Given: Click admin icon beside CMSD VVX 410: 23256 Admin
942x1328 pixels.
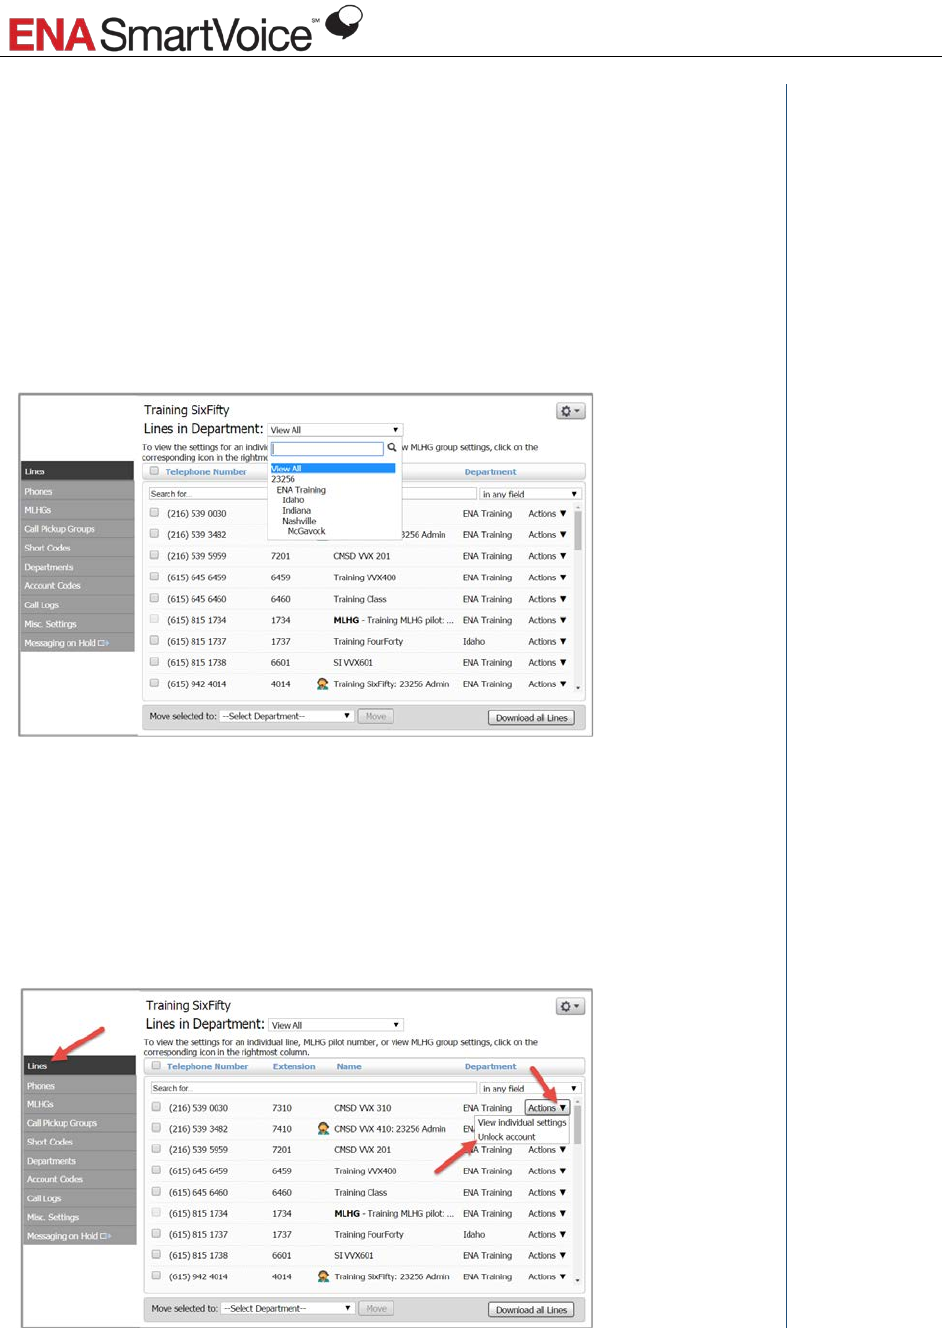Looking at the screenshot, I should pyautogui.click(x=323, y=1128).
